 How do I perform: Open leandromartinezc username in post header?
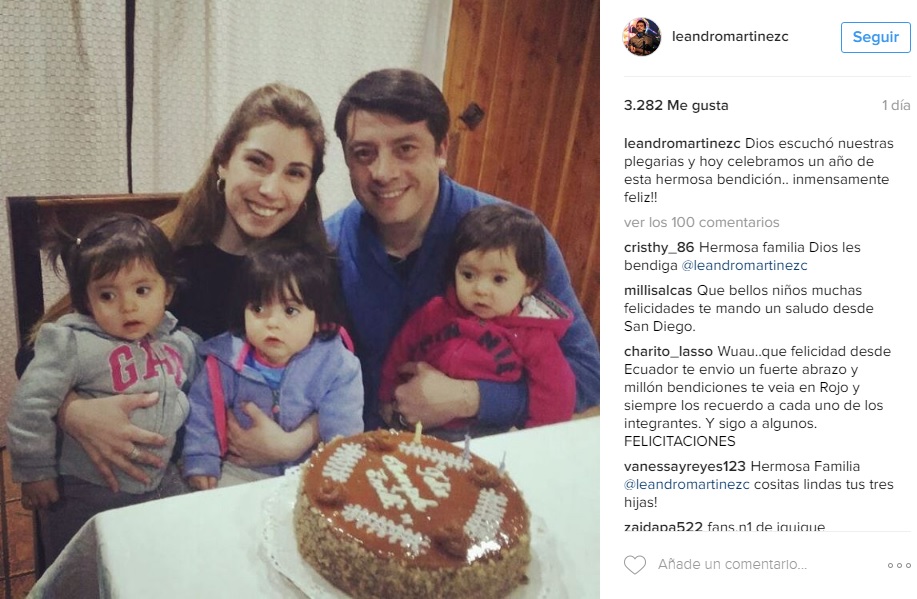click(x=730, y=36)
